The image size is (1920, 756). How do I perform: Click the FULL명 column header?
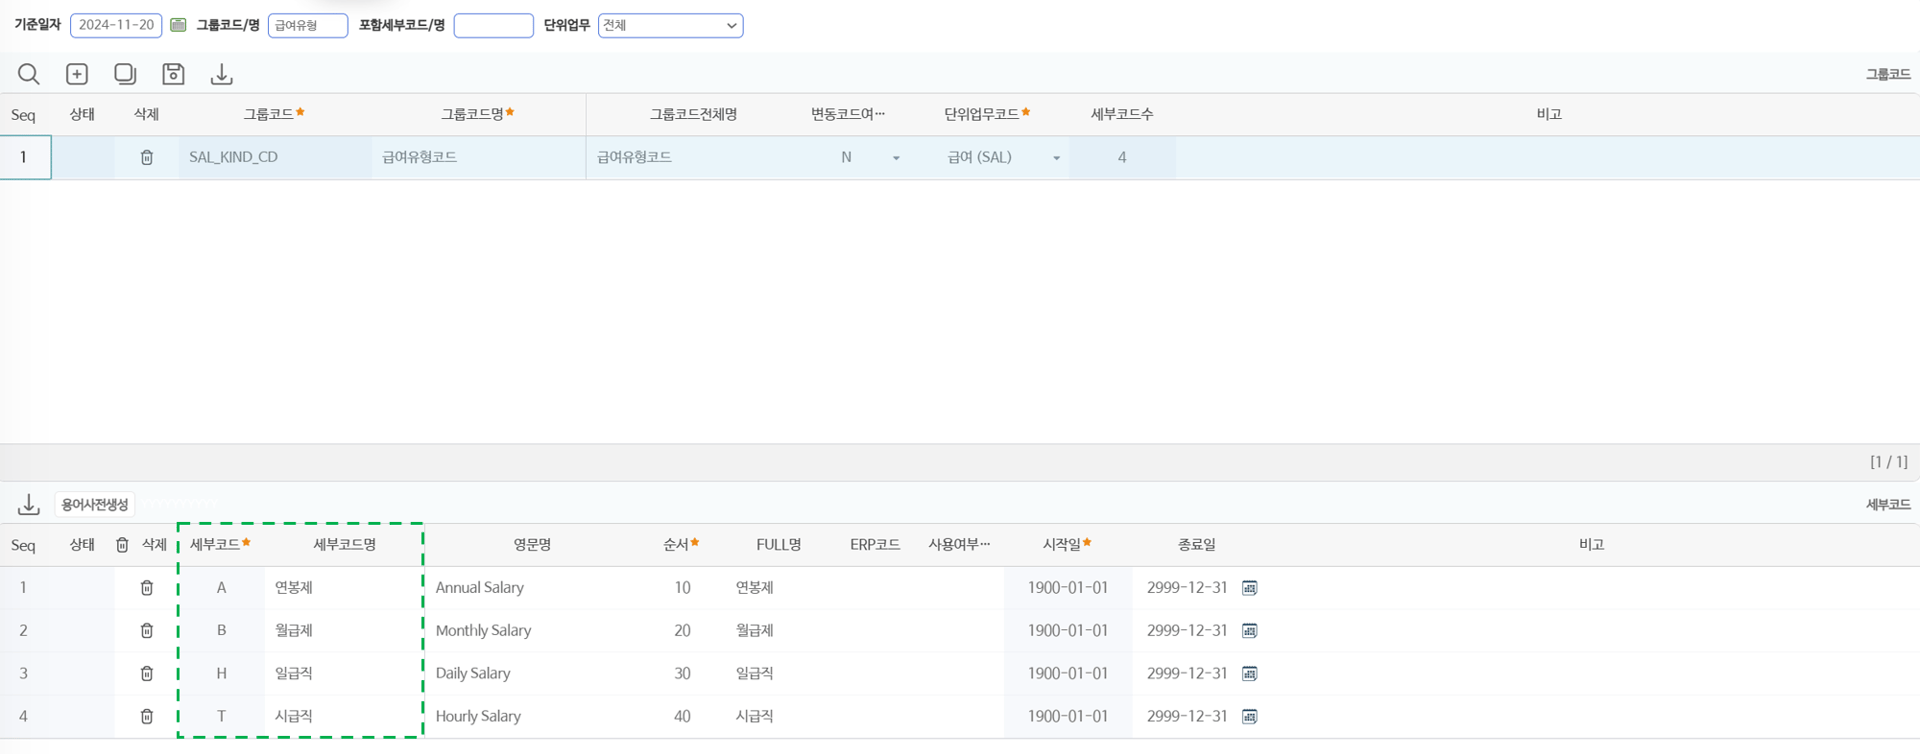[778, 545]
